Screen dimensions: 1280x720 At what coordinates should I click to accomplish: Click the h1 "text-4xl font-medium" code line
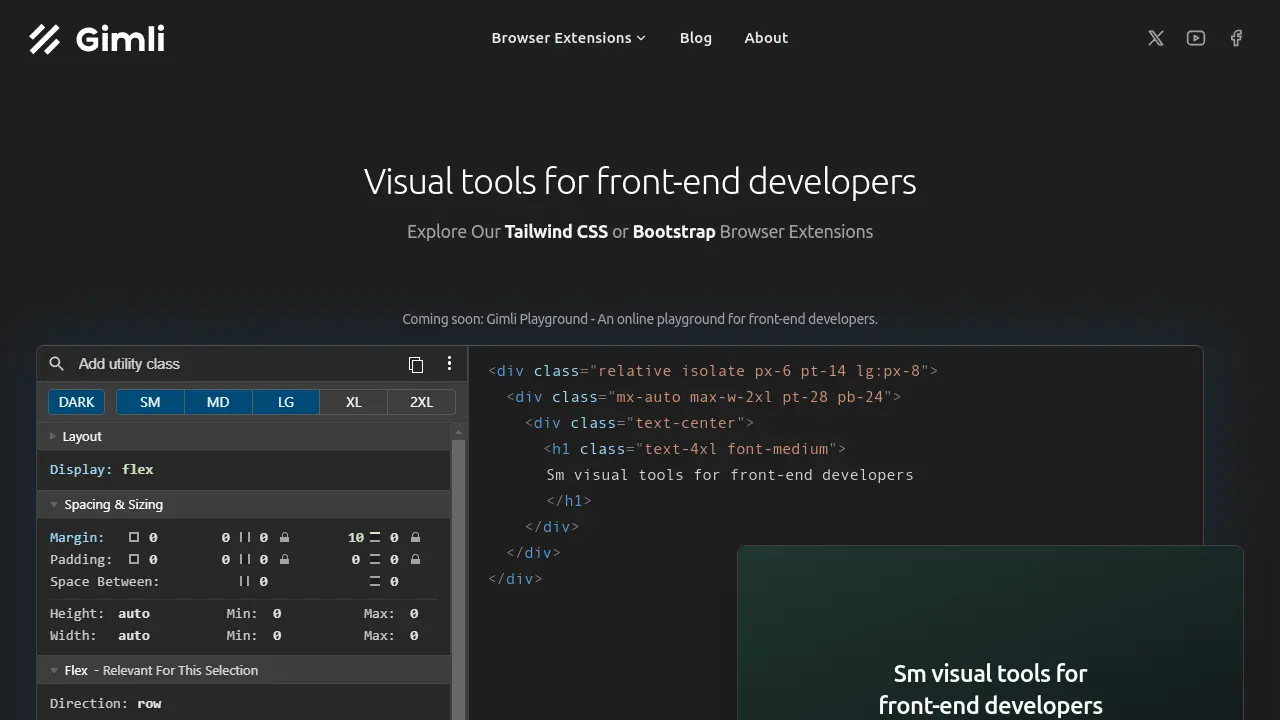[x=695, y=449]
